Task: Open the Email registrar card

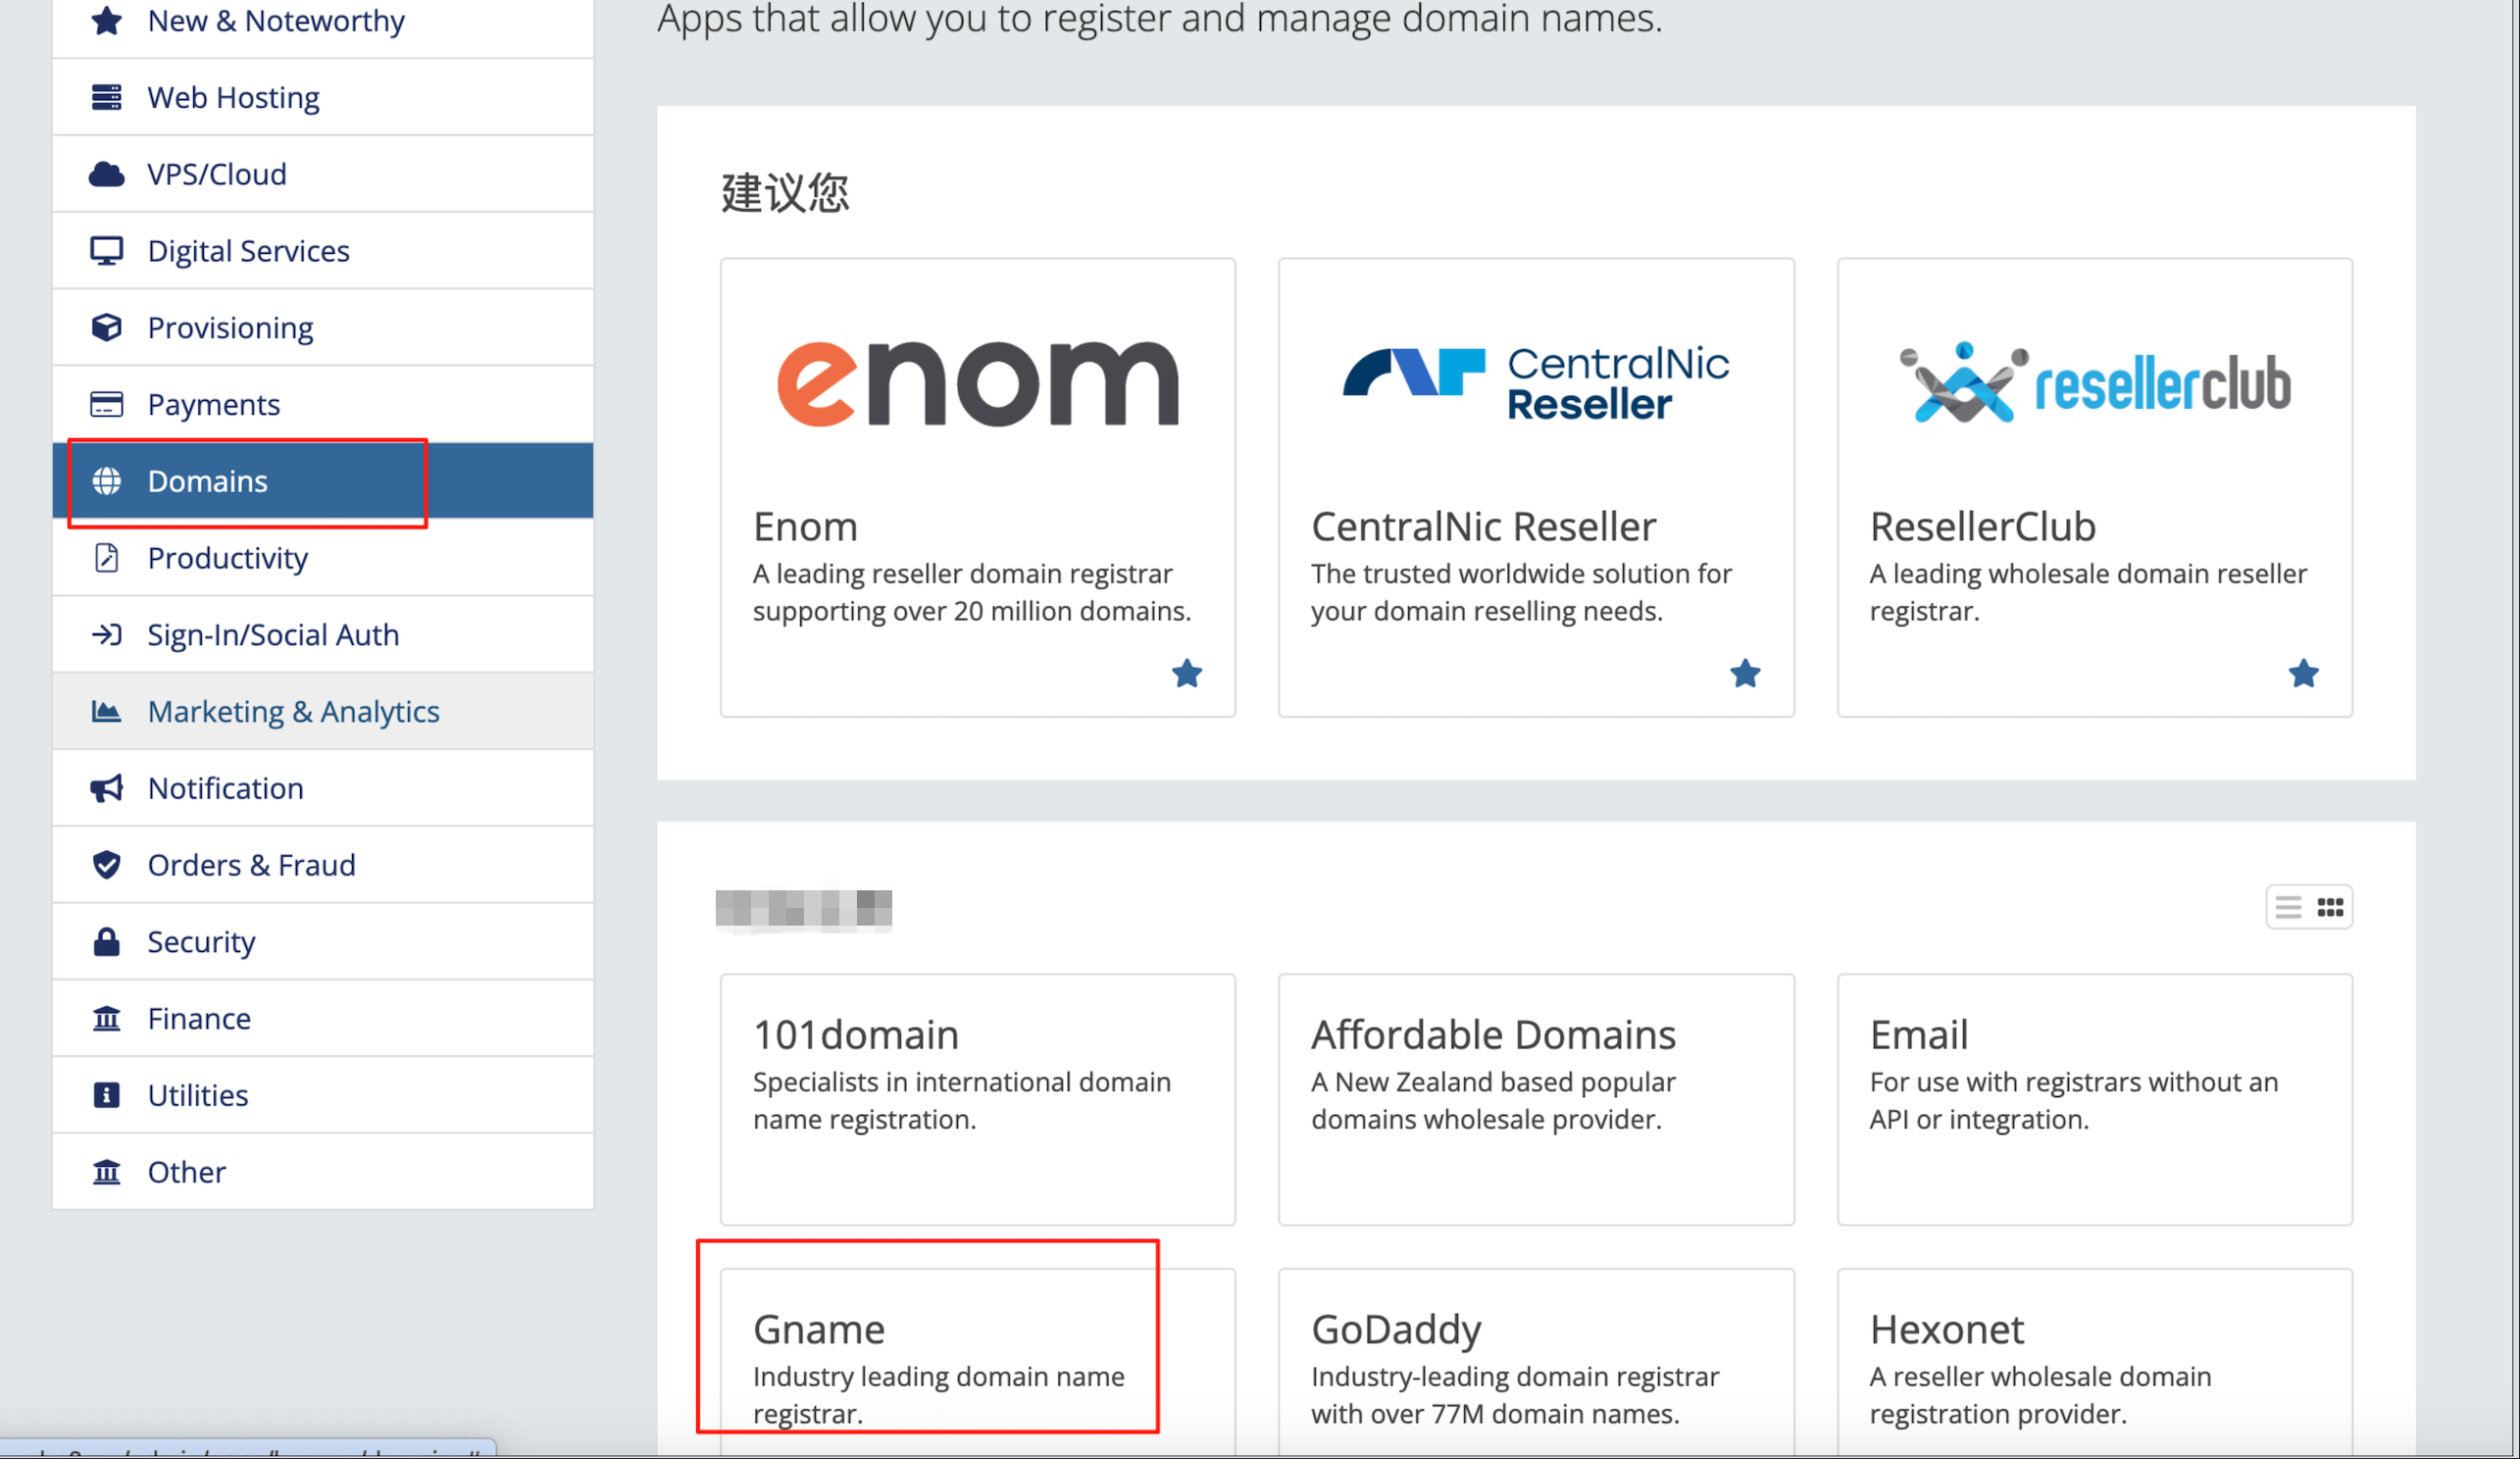Action: pyautogui.click(x=2095, y=1099)
